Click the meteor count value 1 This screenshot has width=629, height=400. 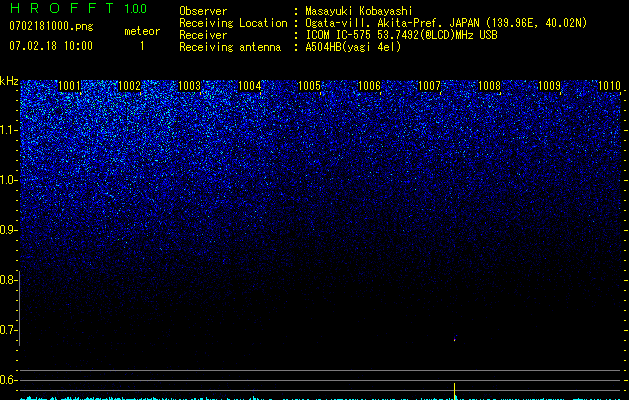pos(142,46)
